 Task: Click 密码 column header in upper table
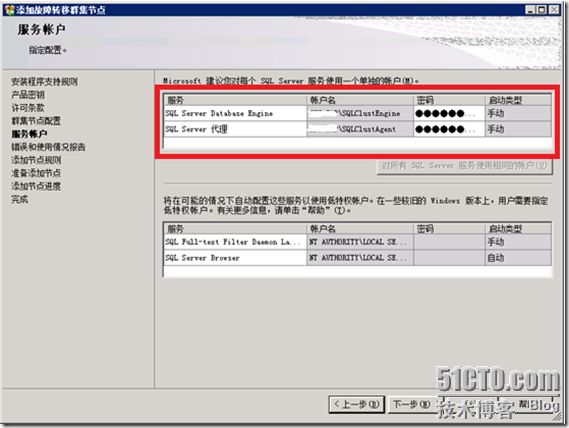pos(449,100)
